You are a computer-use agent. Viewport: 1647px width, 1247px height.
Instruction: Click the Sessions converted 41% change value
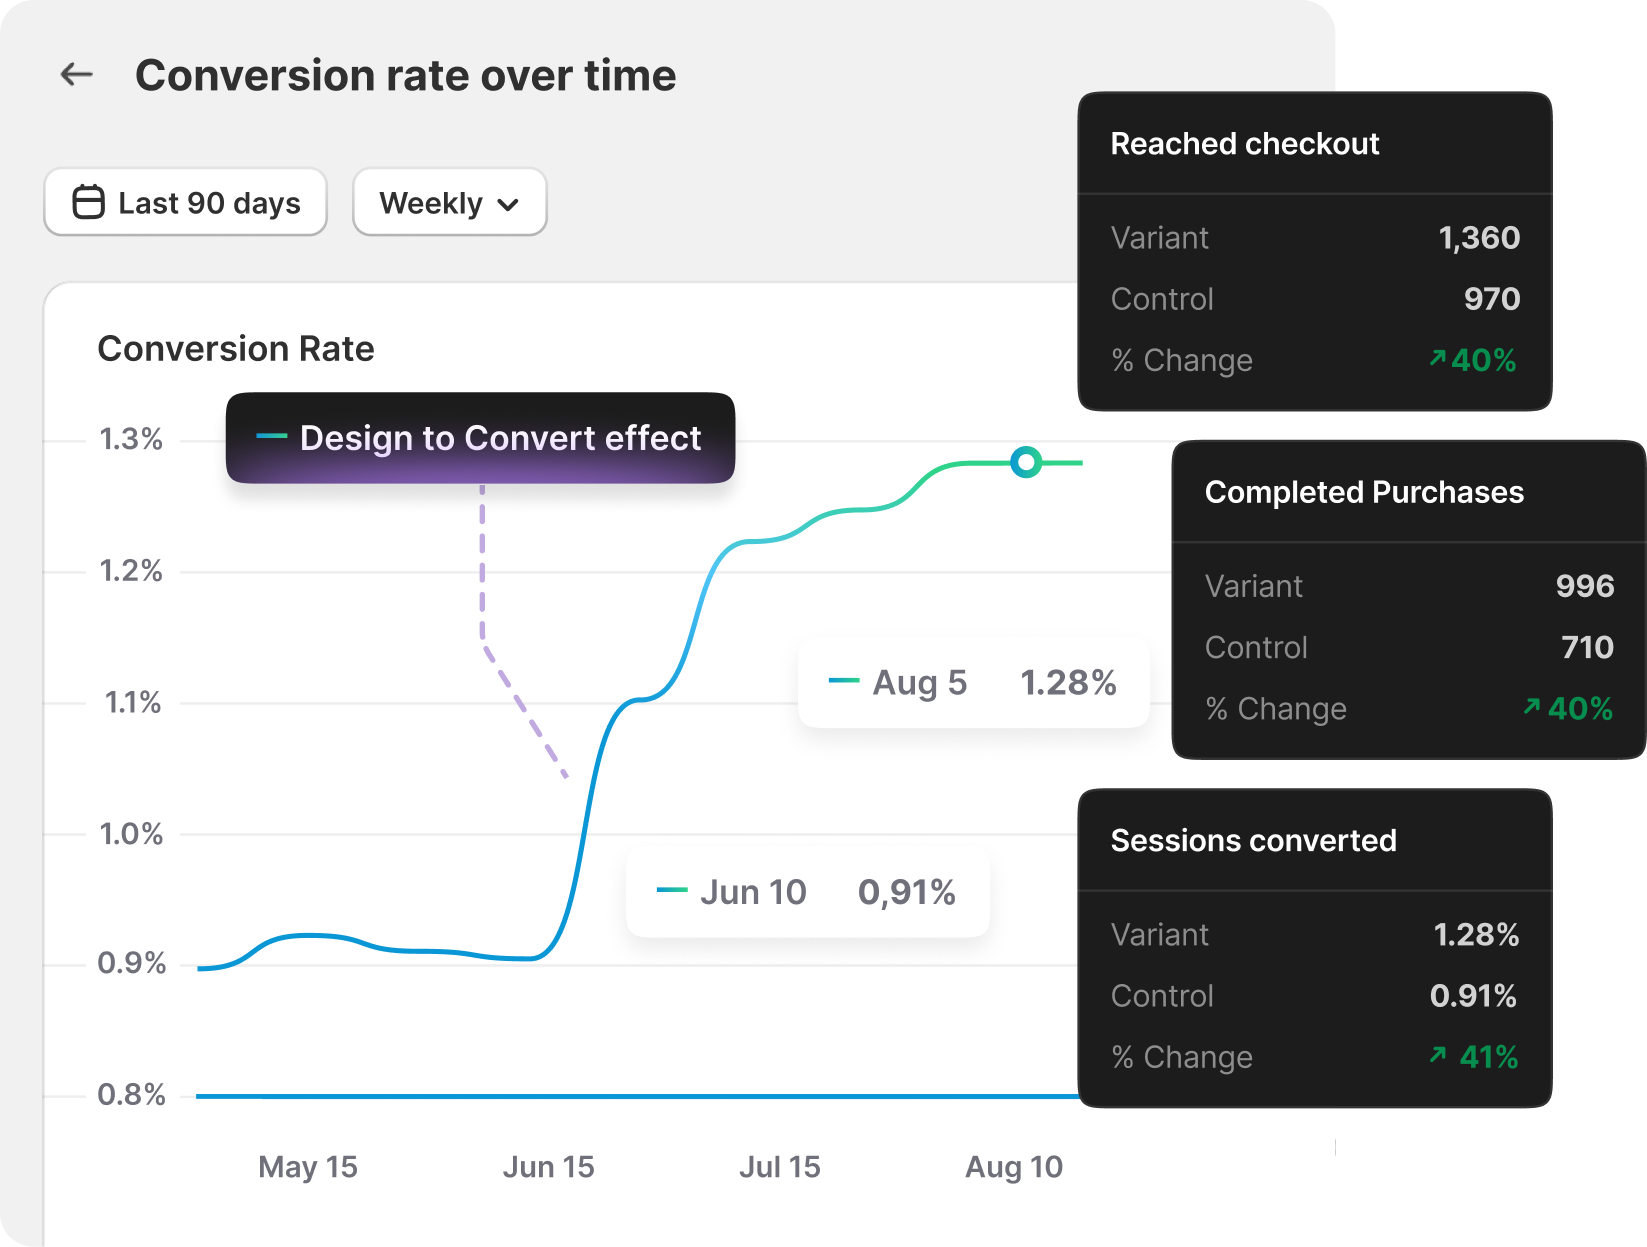click(1489, 1057)
